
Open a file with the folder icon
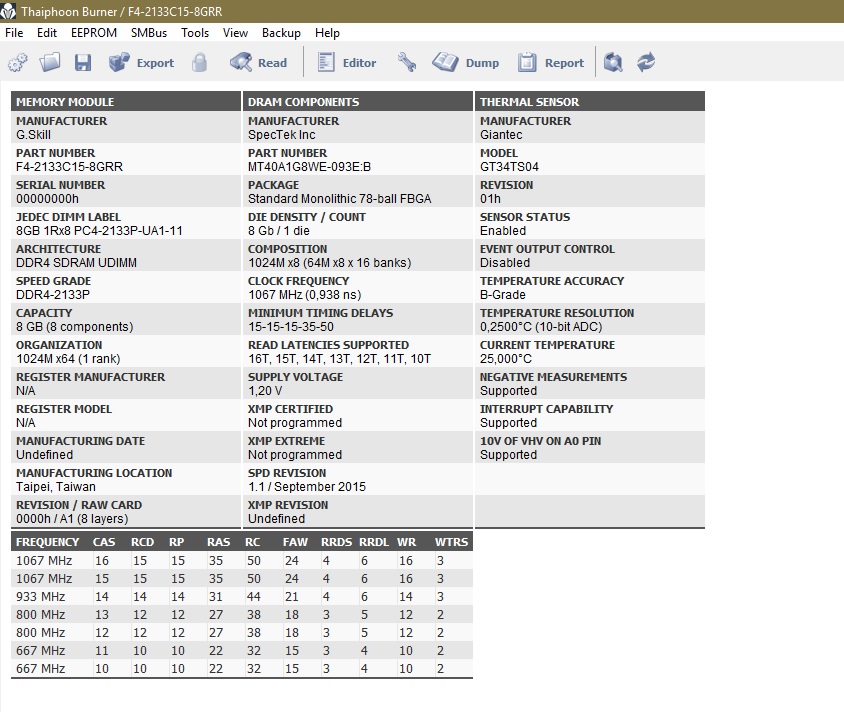tap(50, 62)
